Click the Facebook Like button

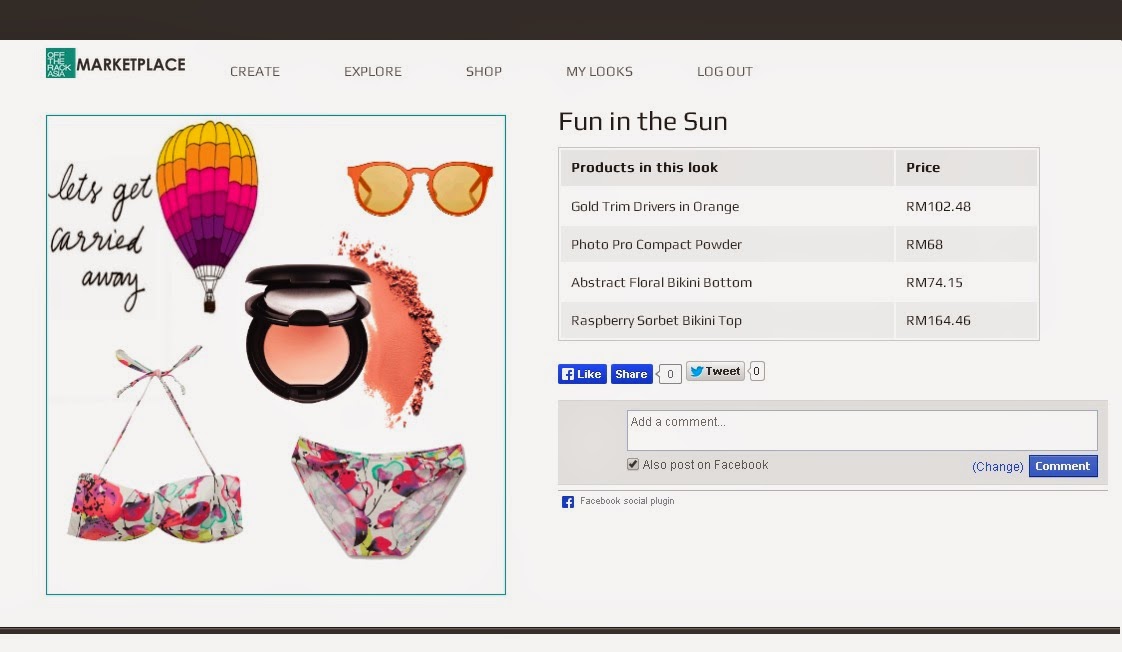click(582, 374)
